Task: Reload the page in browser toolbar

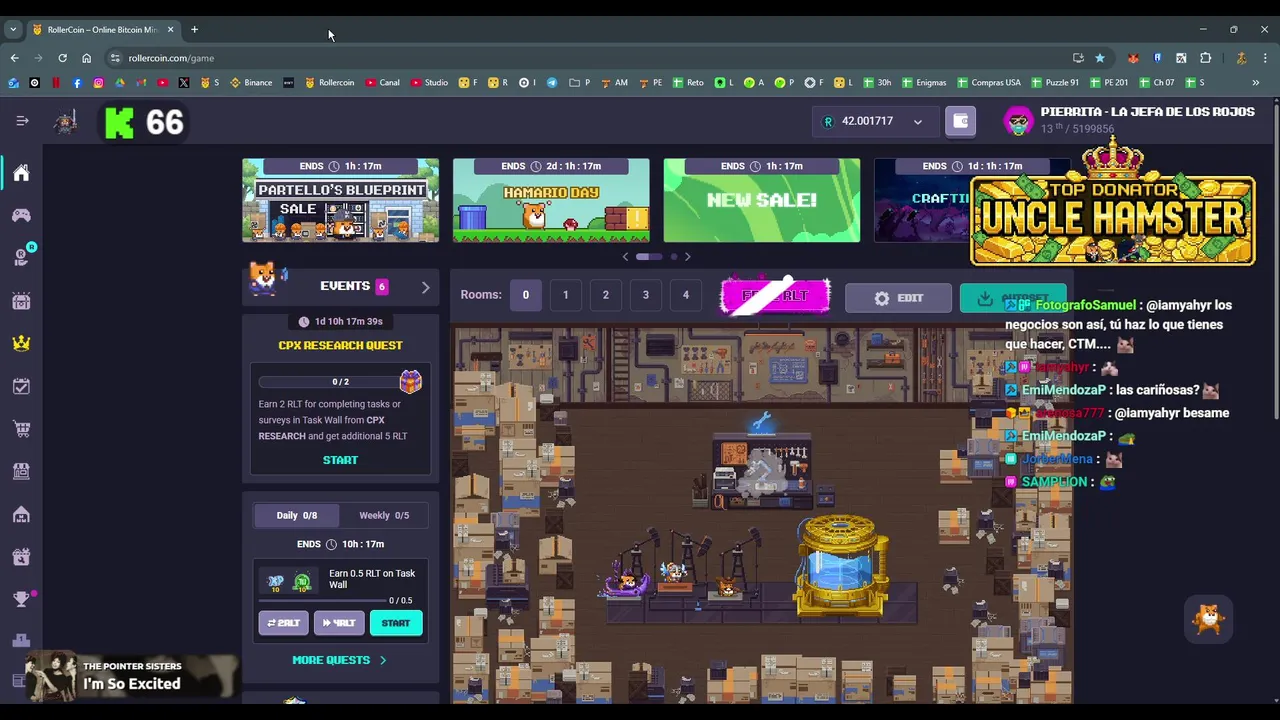Action: point(62,58)
